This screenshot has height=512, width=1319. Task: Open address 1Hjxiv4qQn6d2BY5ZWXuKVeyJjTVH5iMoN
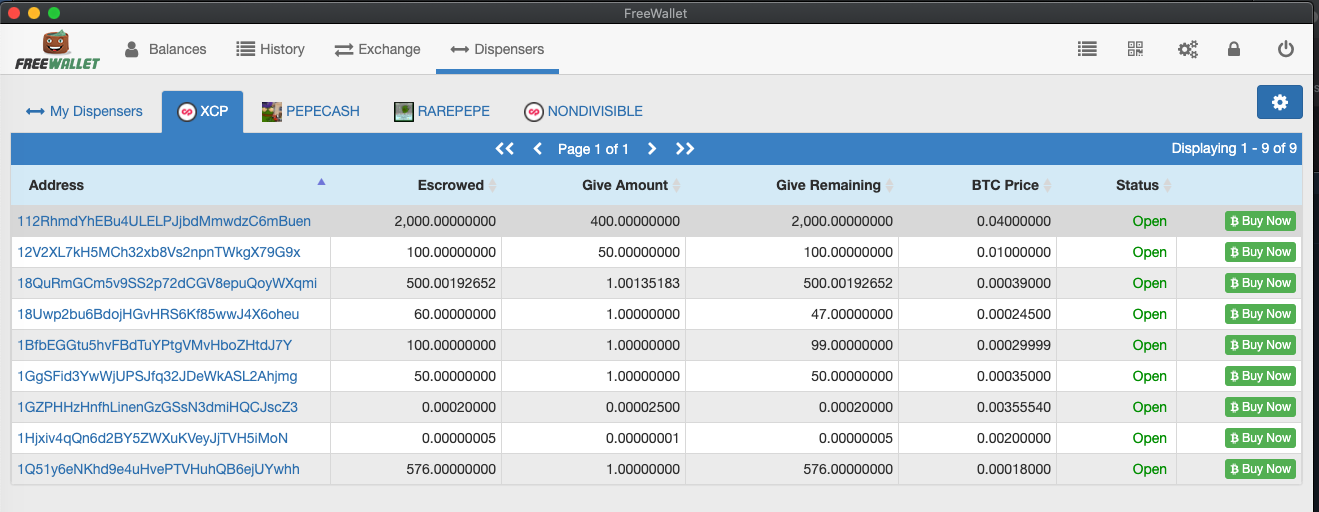coord(153,438)
